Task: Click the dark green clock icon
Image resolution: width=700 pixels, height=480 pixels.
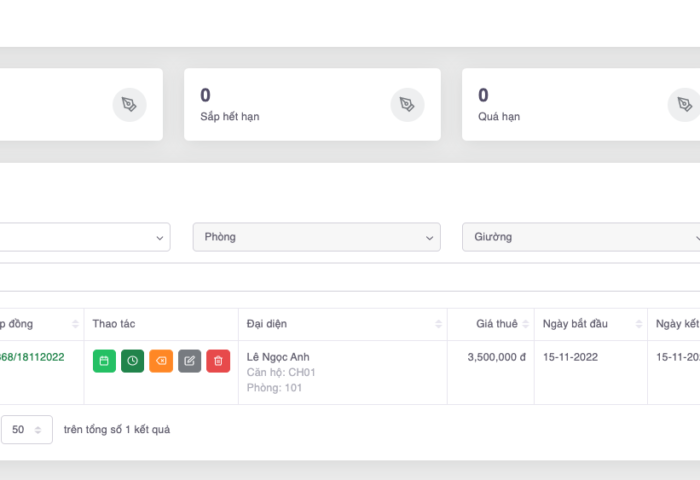Action: [x=132, y=361]
